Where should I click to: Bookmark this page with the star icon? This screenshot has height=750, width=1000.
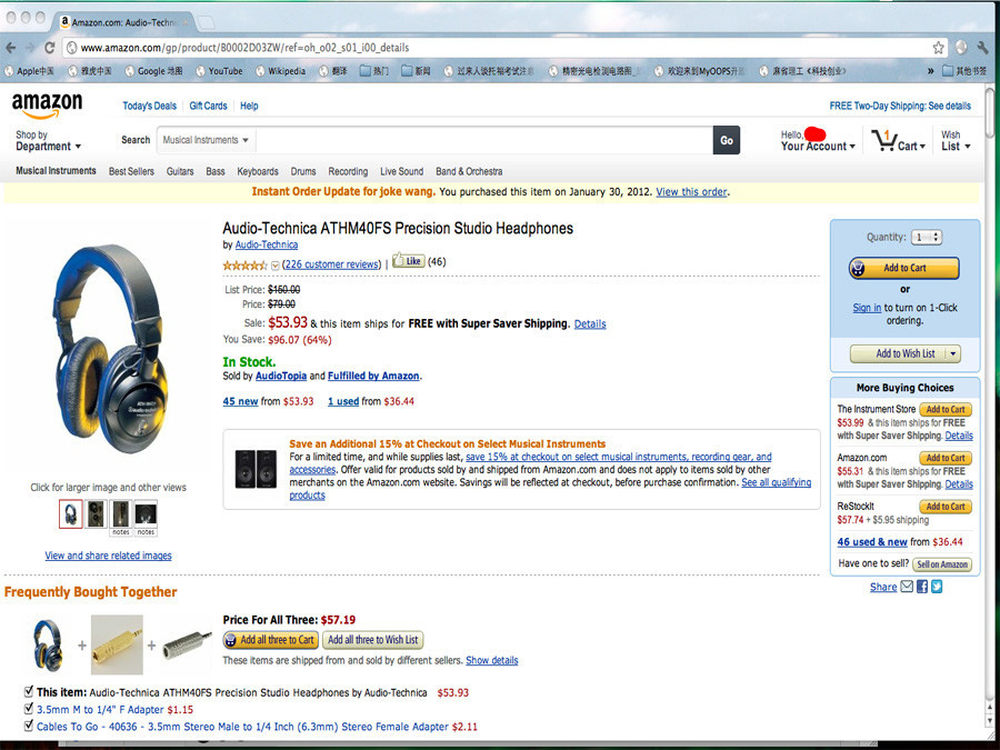click(x=938, y=48)
